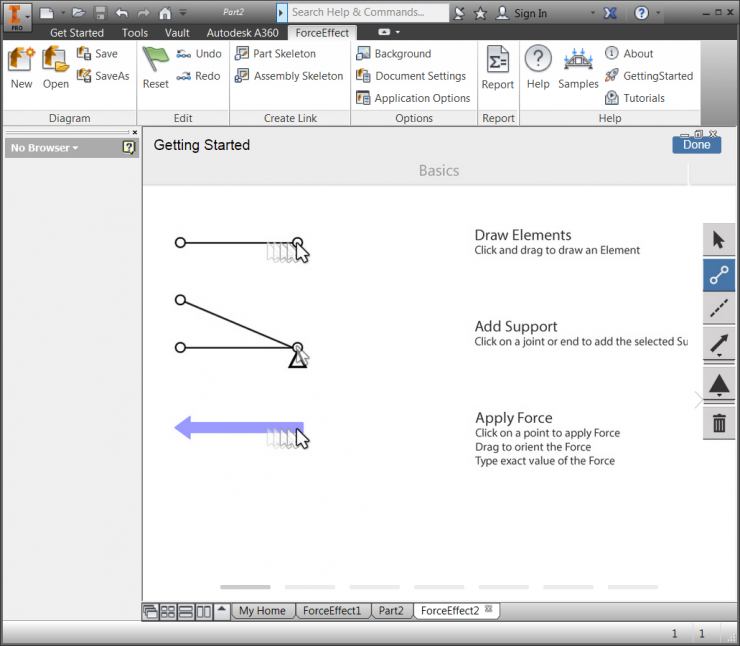Expand the No Browser dropdown
Viewport: 740px width, 646px height.
pos(44,148)
